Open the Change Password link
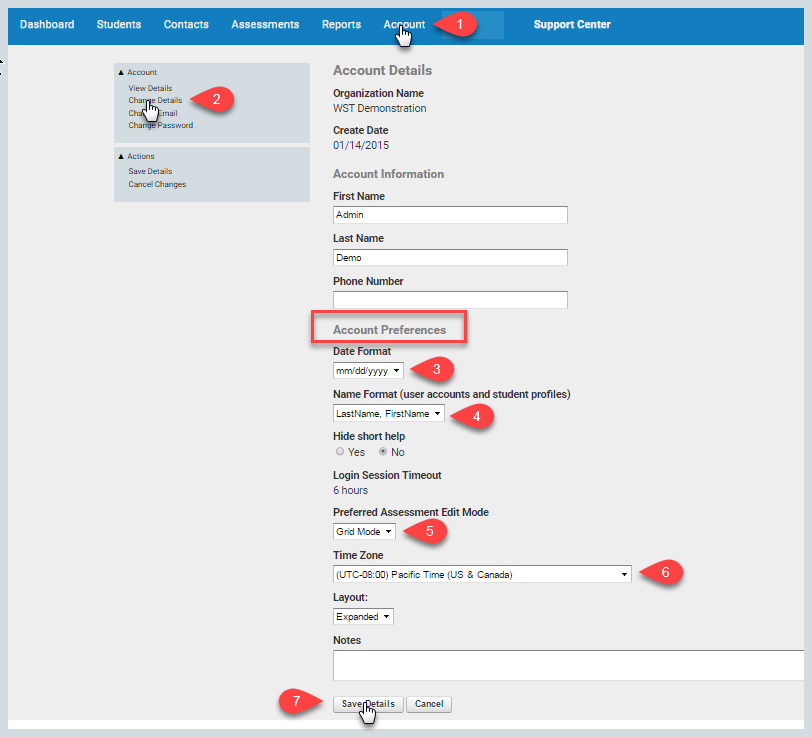Image resolution: width=812 pixels, height=737 pixels. click(160, 125)
